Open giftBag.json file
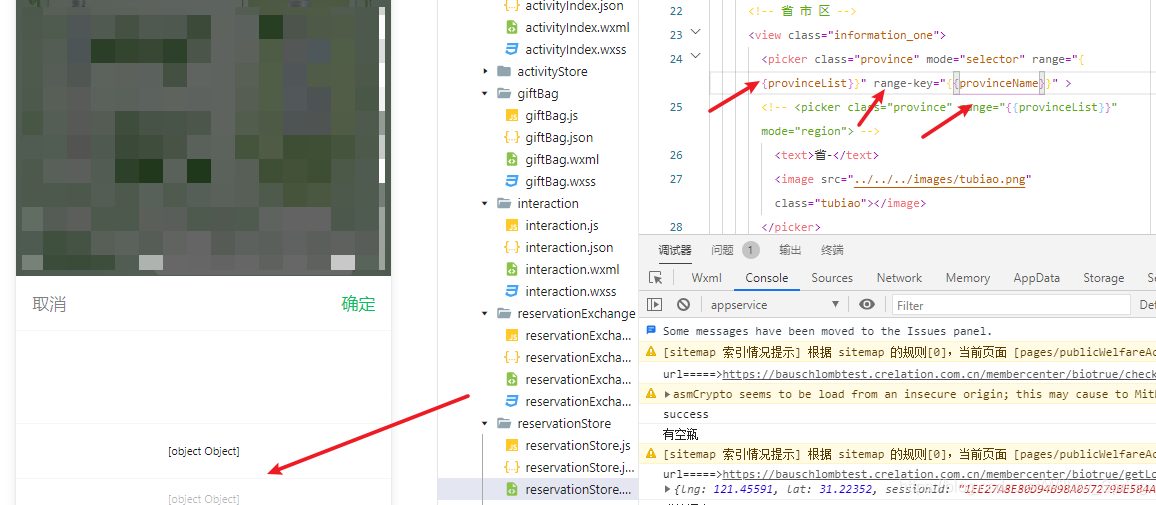Image resolution: width=1156 pixels, height=505 pixels. click(x=559, y=138)
